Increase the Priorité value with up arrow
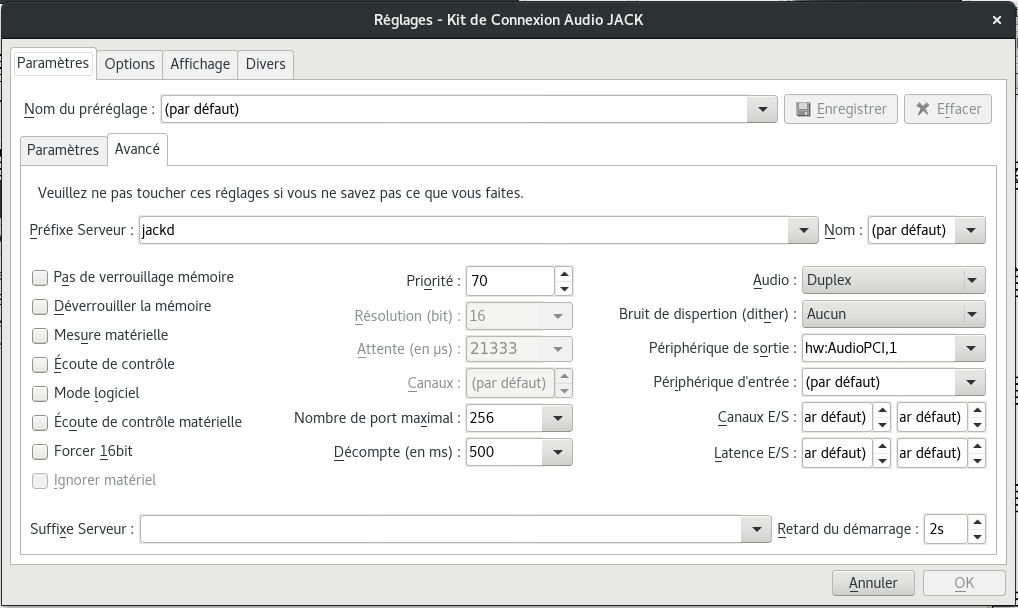The height and width of the screenshot is (608, 1018). [565, 274]
